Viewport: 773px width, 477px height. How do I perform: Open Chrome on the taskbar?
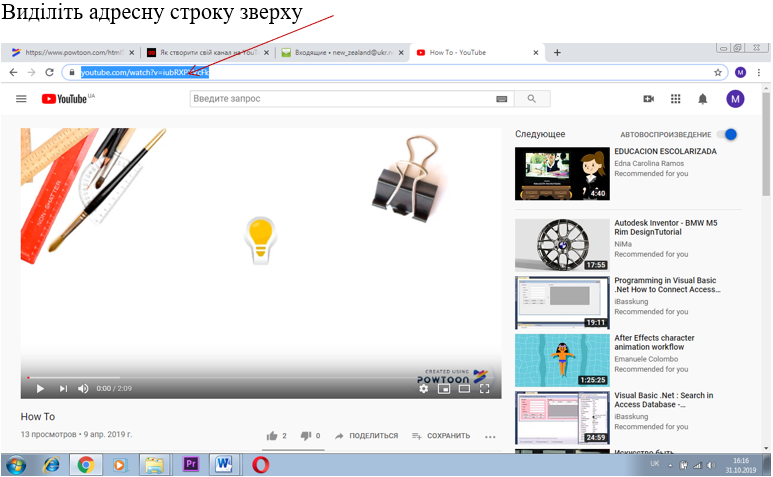(86, 465)
